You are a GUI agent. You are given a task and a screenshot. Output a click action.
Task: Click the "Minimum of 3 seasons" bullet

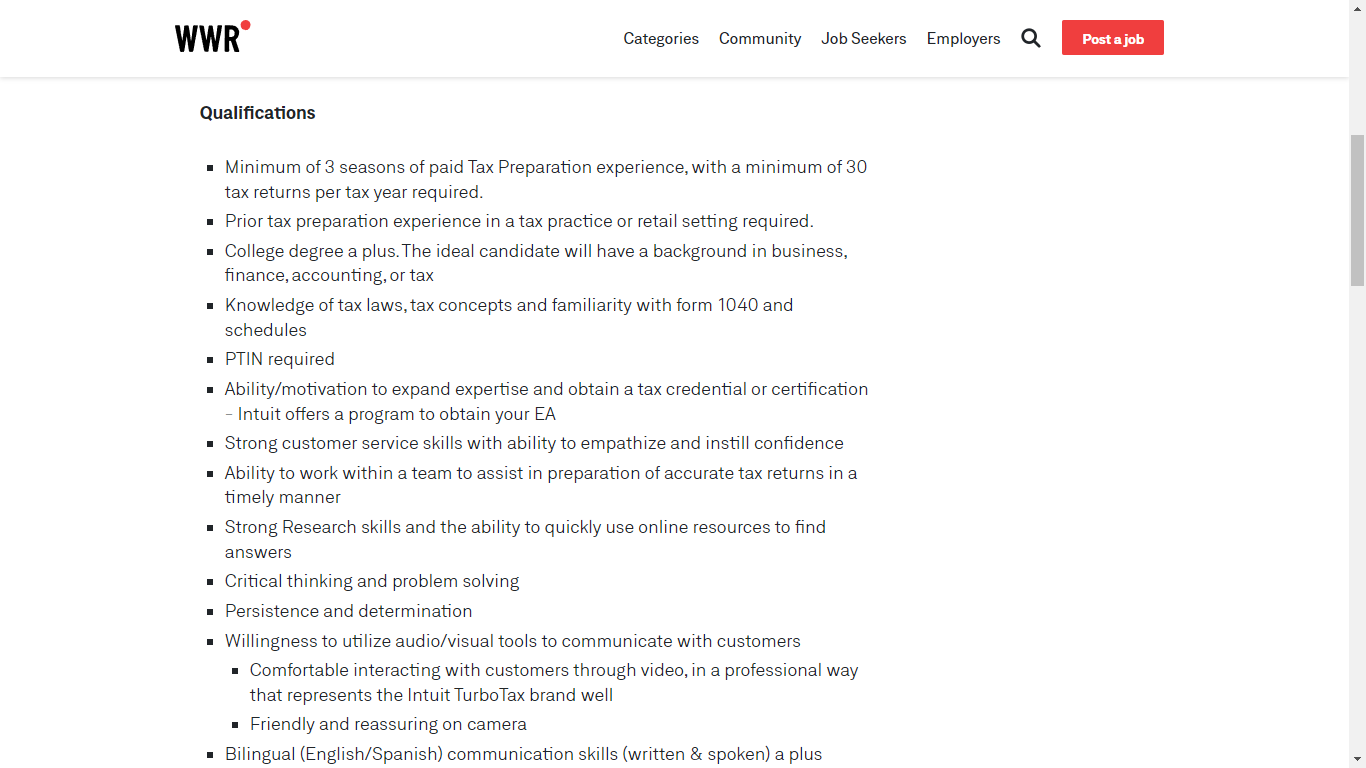click(545, 167)
